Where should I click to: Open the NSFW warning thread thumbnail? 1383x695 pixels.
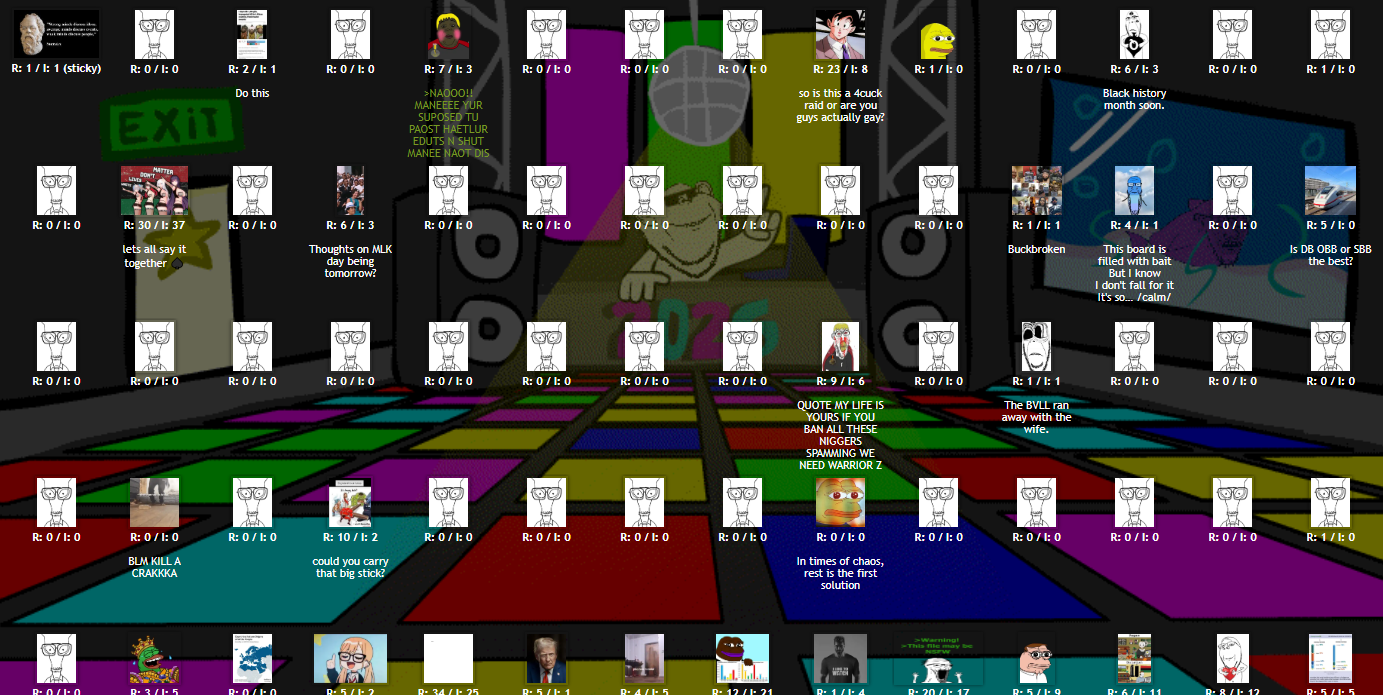938,659
